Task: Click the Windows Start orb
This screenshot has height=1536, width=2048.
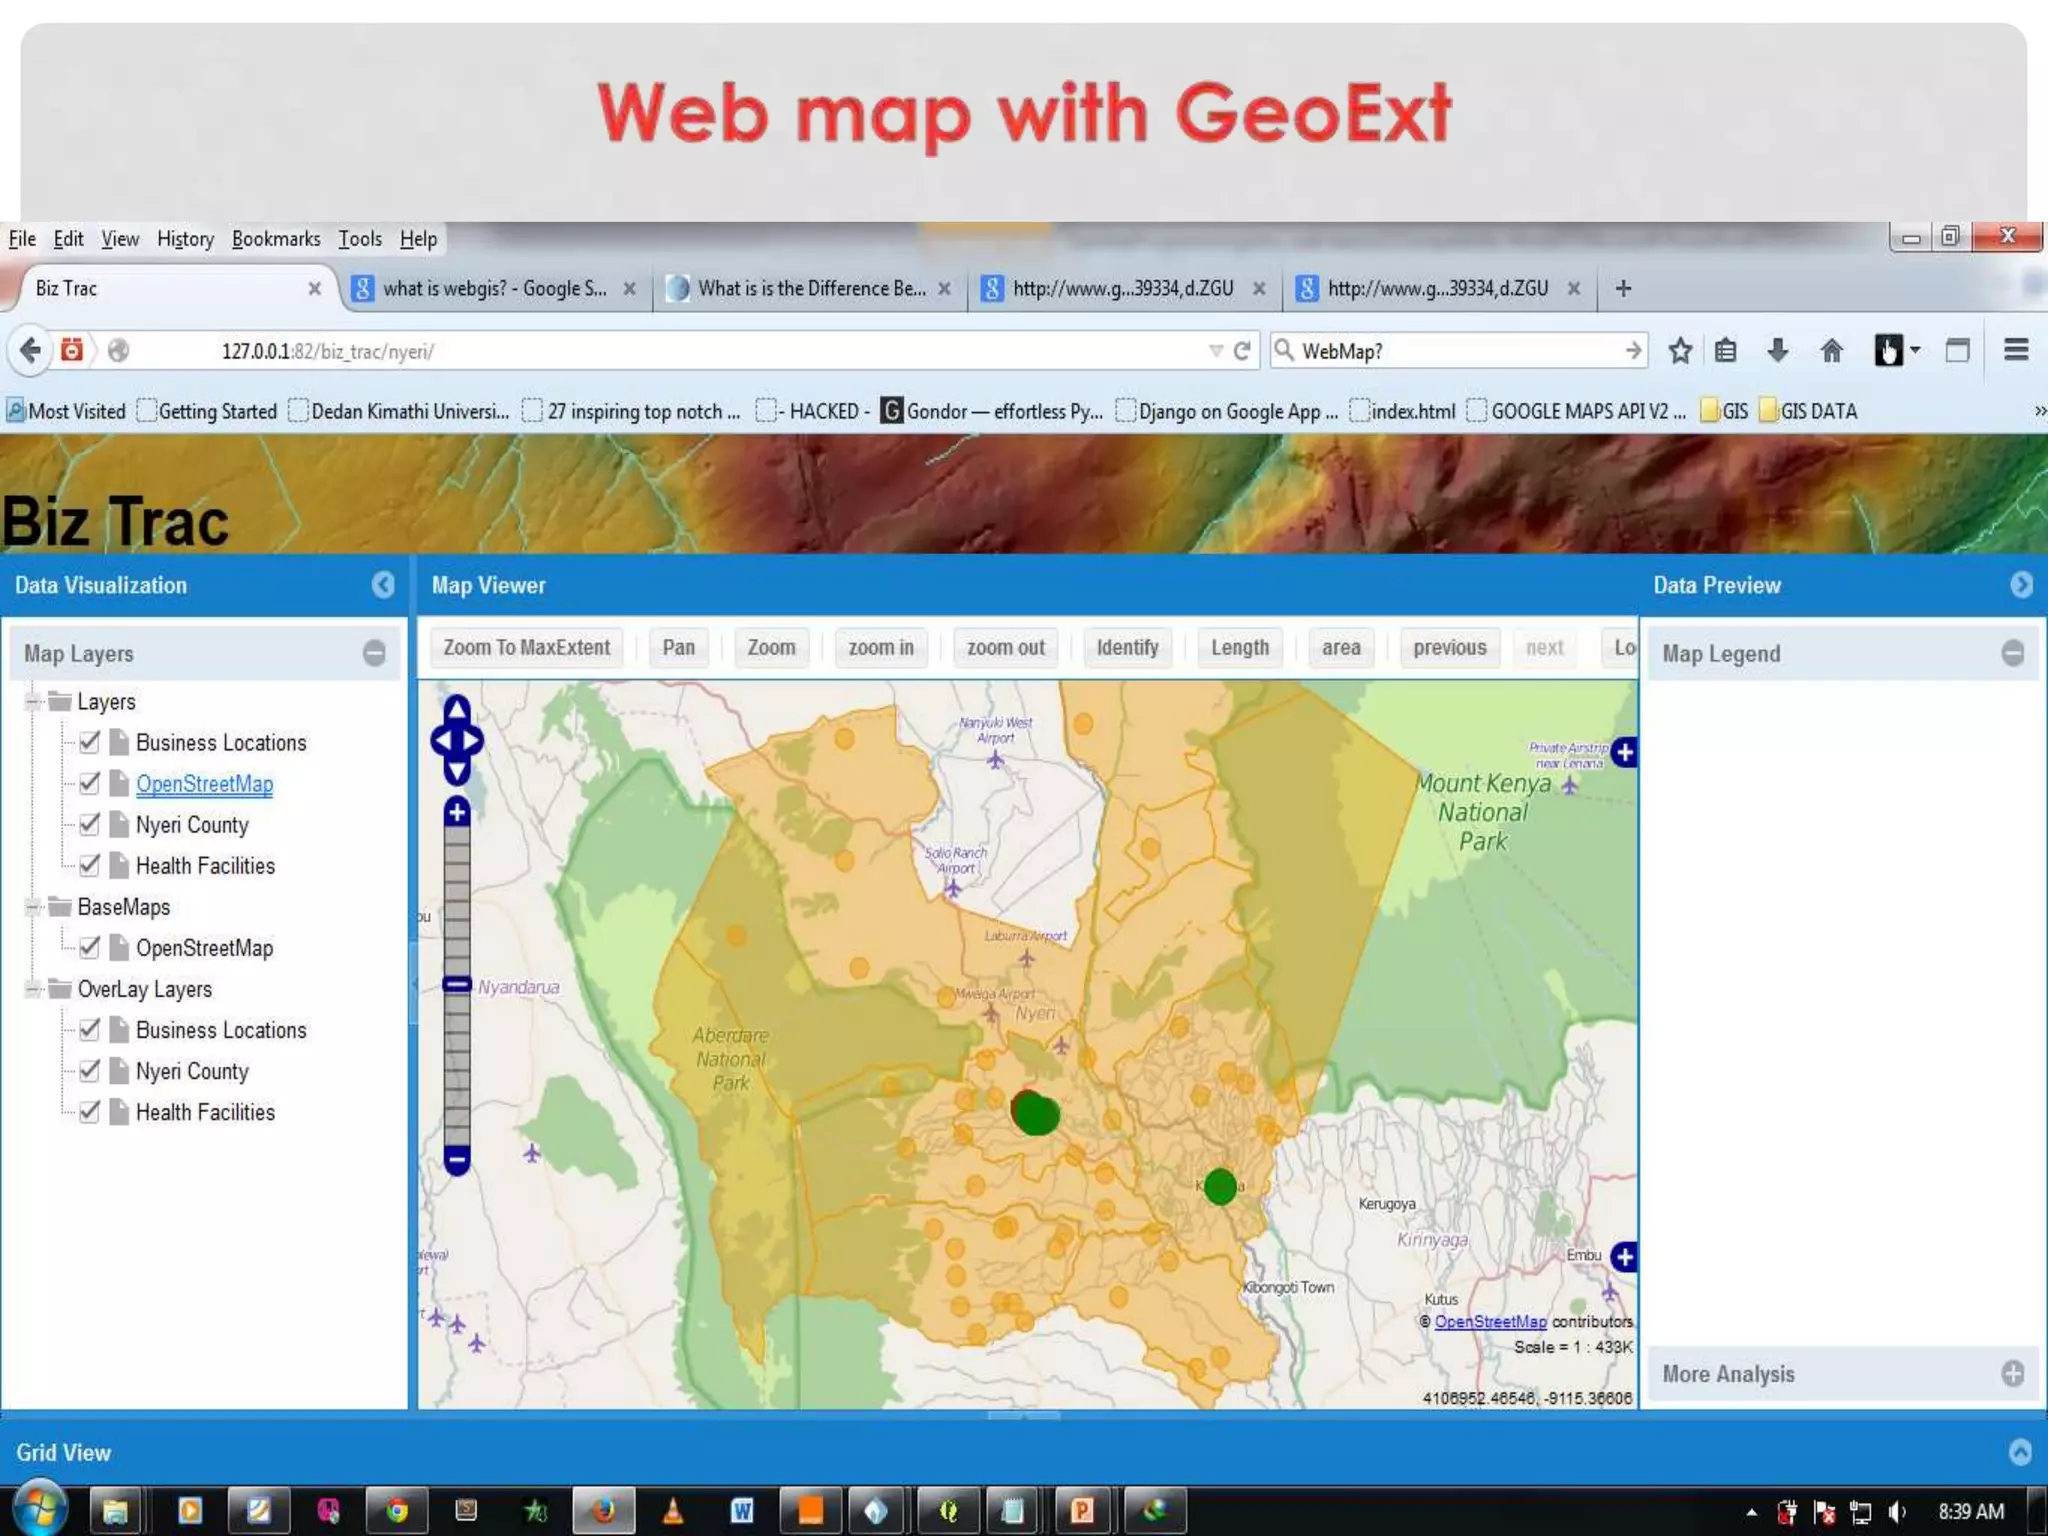Action: (x=39, y=1509)
